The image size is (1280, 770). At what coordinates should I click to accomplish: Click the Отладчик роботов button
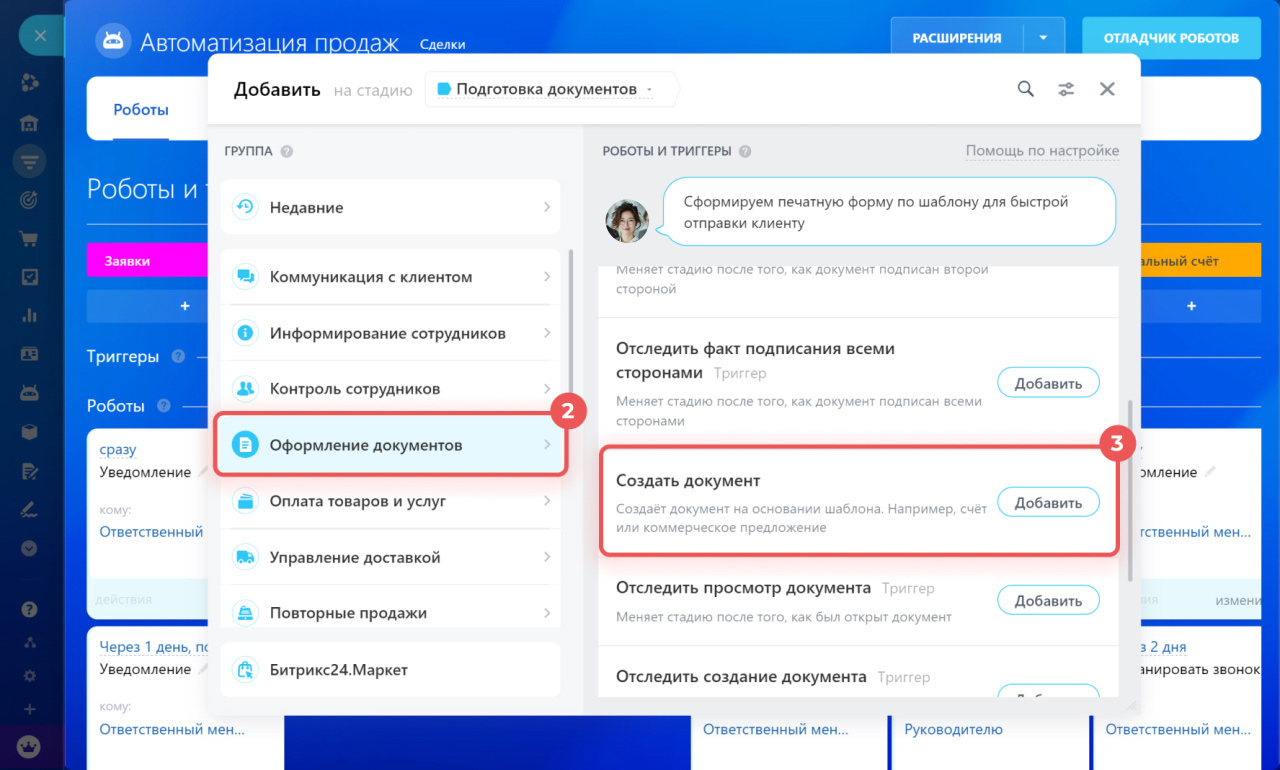[x=1170, y=38]
